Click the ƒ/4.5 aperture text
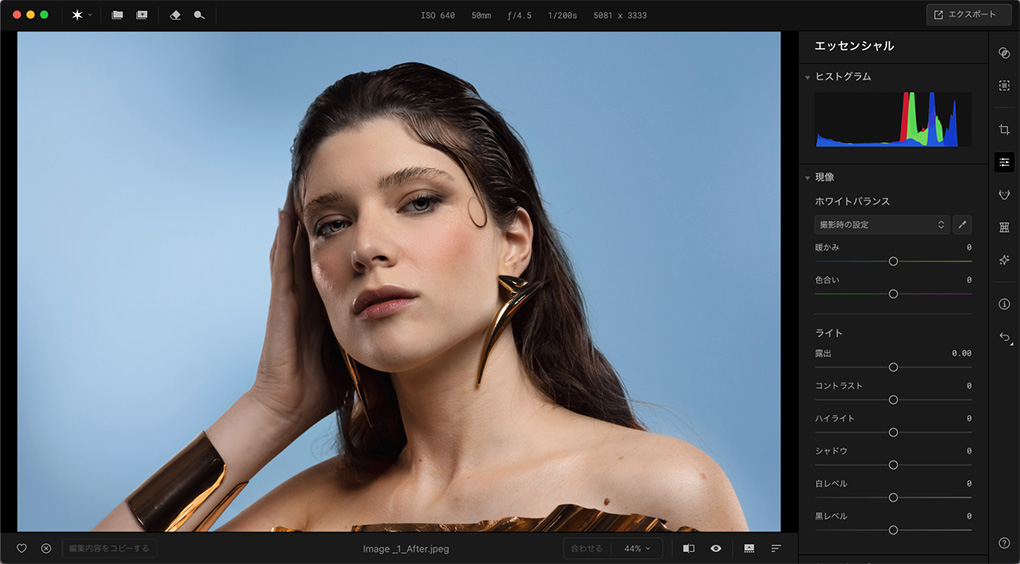1020x564 pixels. [x=519, y=15]
